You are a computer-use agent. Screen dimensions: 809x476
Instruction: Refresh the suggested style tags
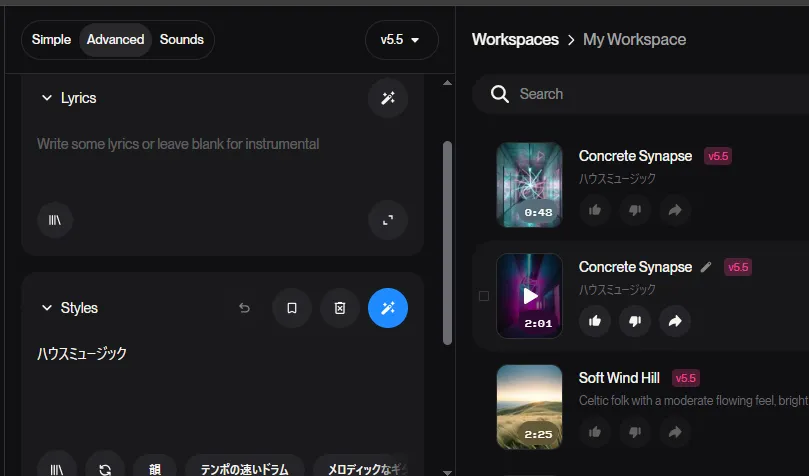click(105, 468)
